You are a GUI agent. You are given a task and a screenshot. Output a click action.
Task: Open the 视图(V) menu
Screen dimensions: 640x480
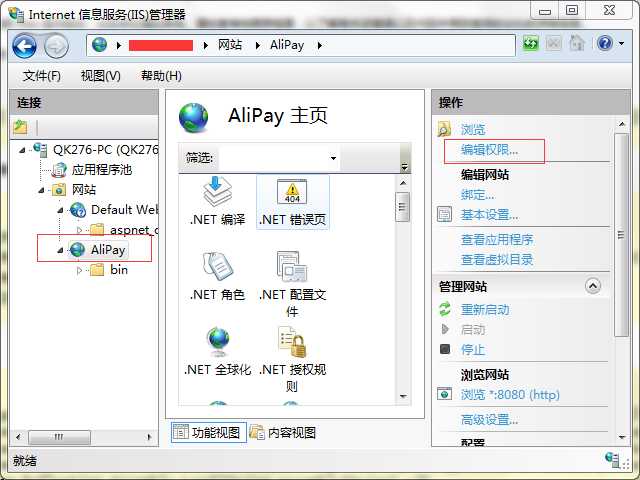pyautogui.click(x=100, y=76)
